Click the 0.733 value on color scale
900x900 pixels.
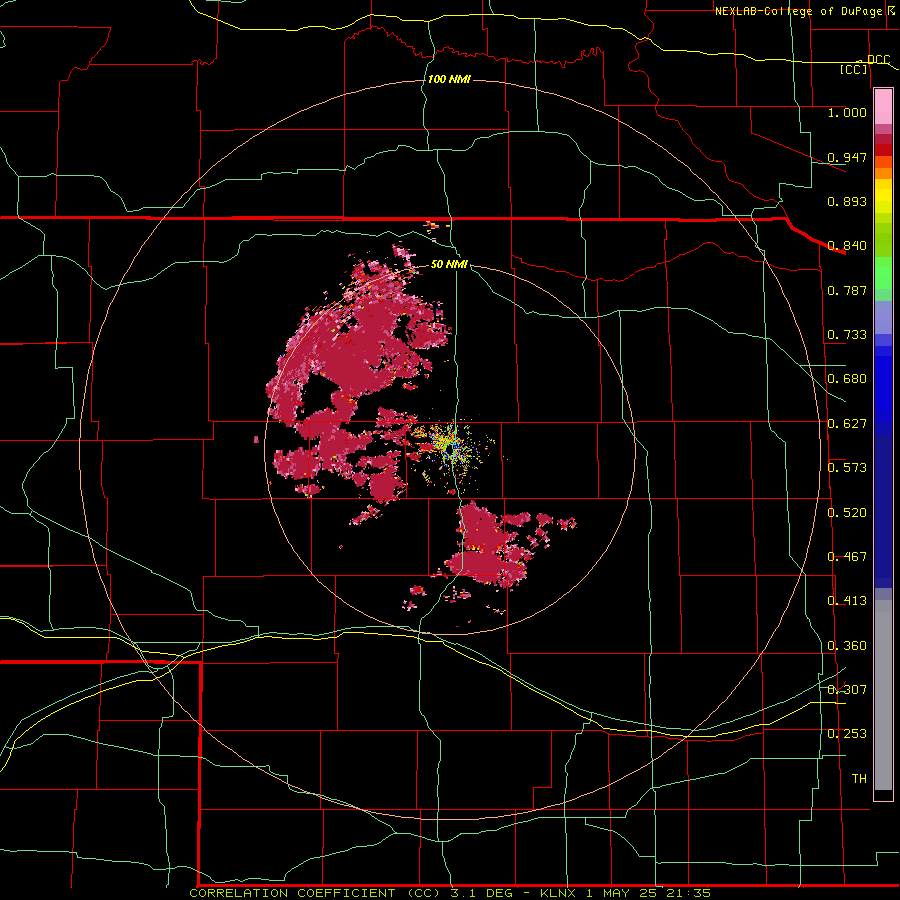click(847, 335)
